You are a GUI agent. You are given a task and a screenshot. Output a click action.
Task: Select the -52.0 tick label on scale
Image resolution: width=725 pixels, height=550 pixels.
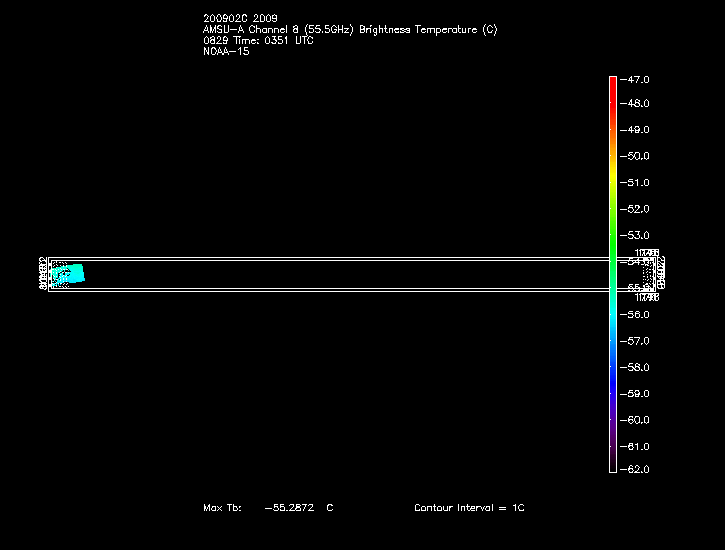point(636,209)
